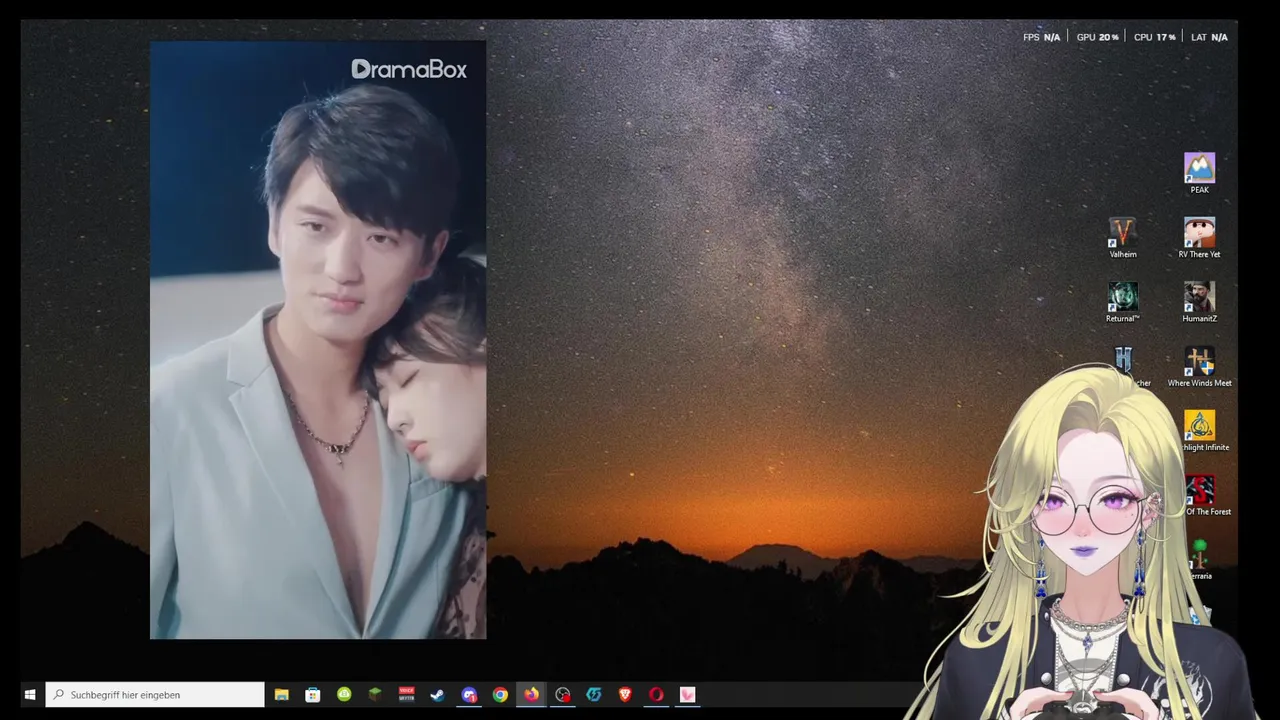Launch Valheim from the desktop
This screenshot has width=1280, height=720.
[1123, 238]
